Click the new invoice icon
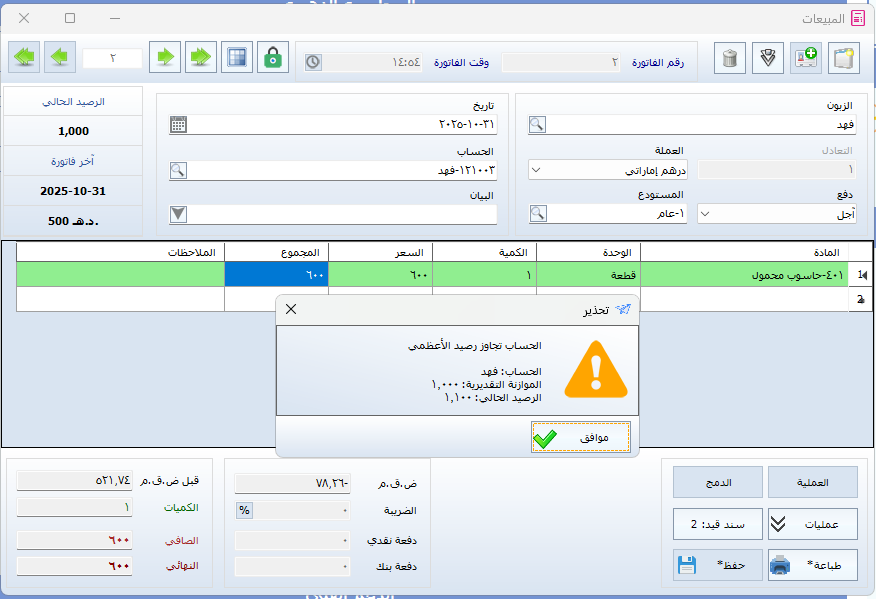876x599 pixels. 845,57
